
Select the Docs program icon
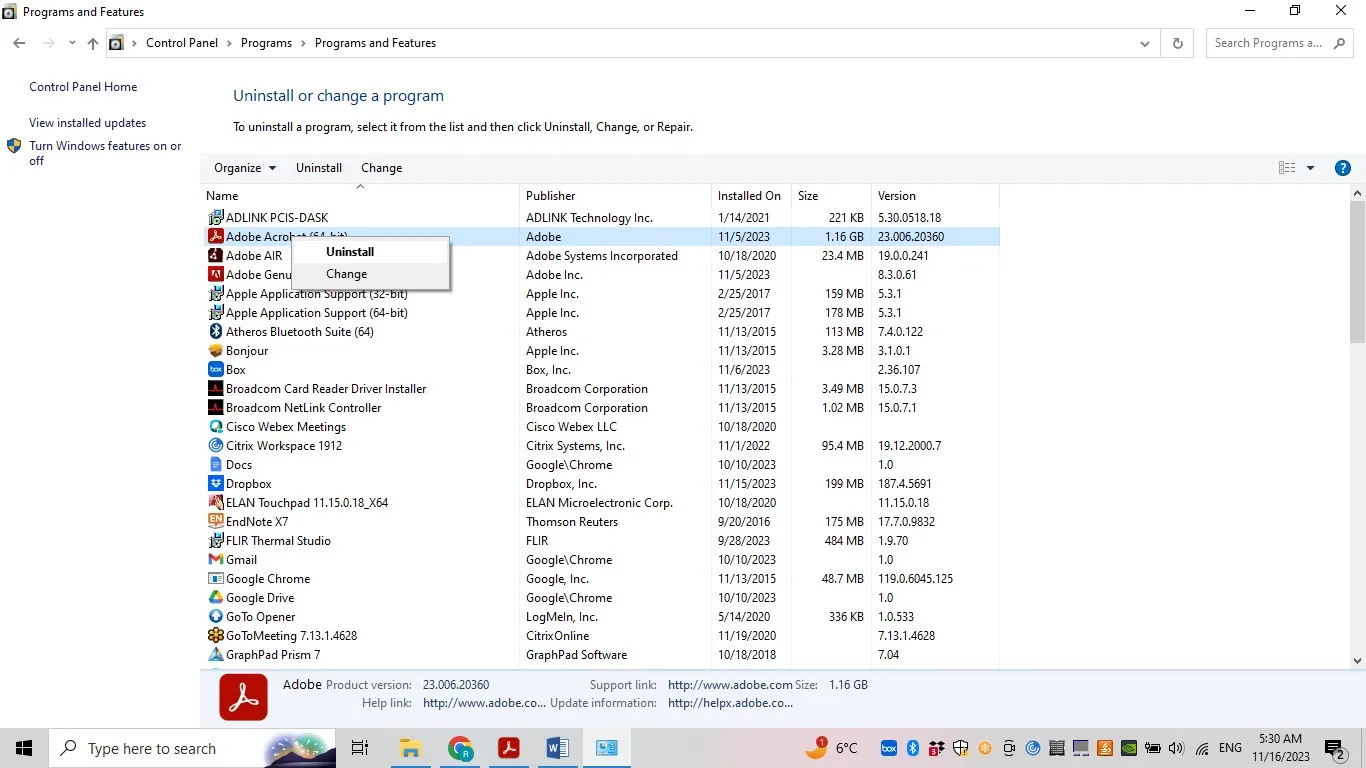215,465
